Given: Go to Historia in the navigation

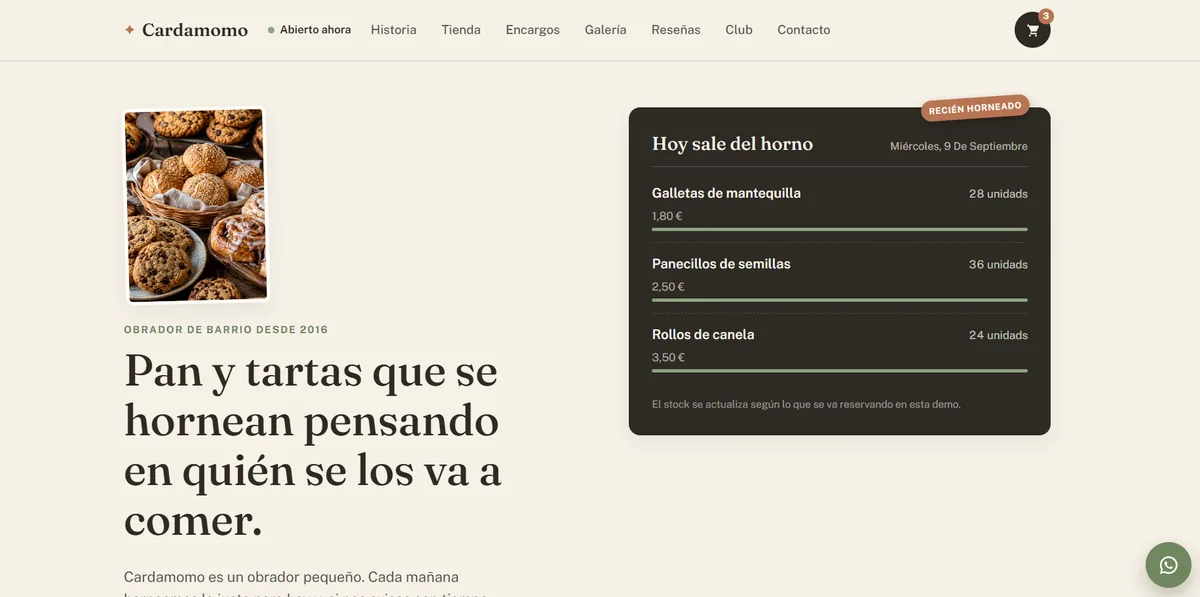Looking at the screenshot, I should click(393, 30).
